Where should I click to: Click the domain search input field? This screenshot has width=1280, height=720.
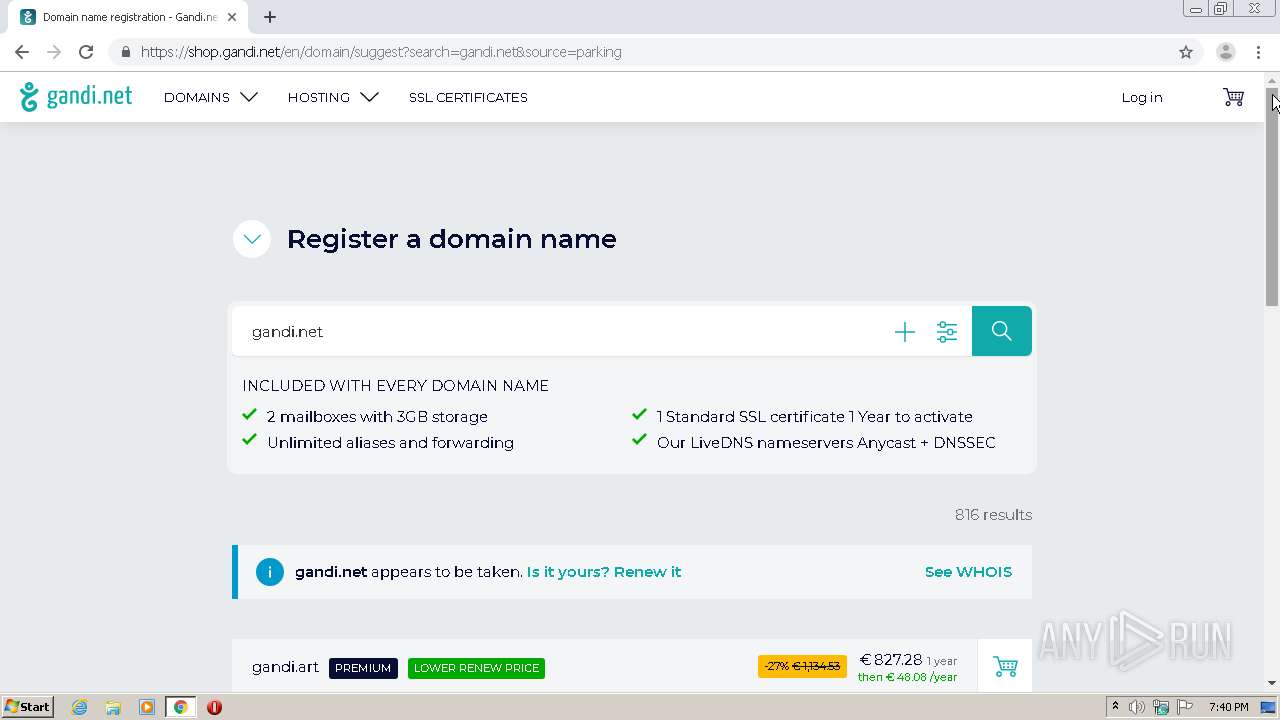pyautogui.click(x=560, y=332)
